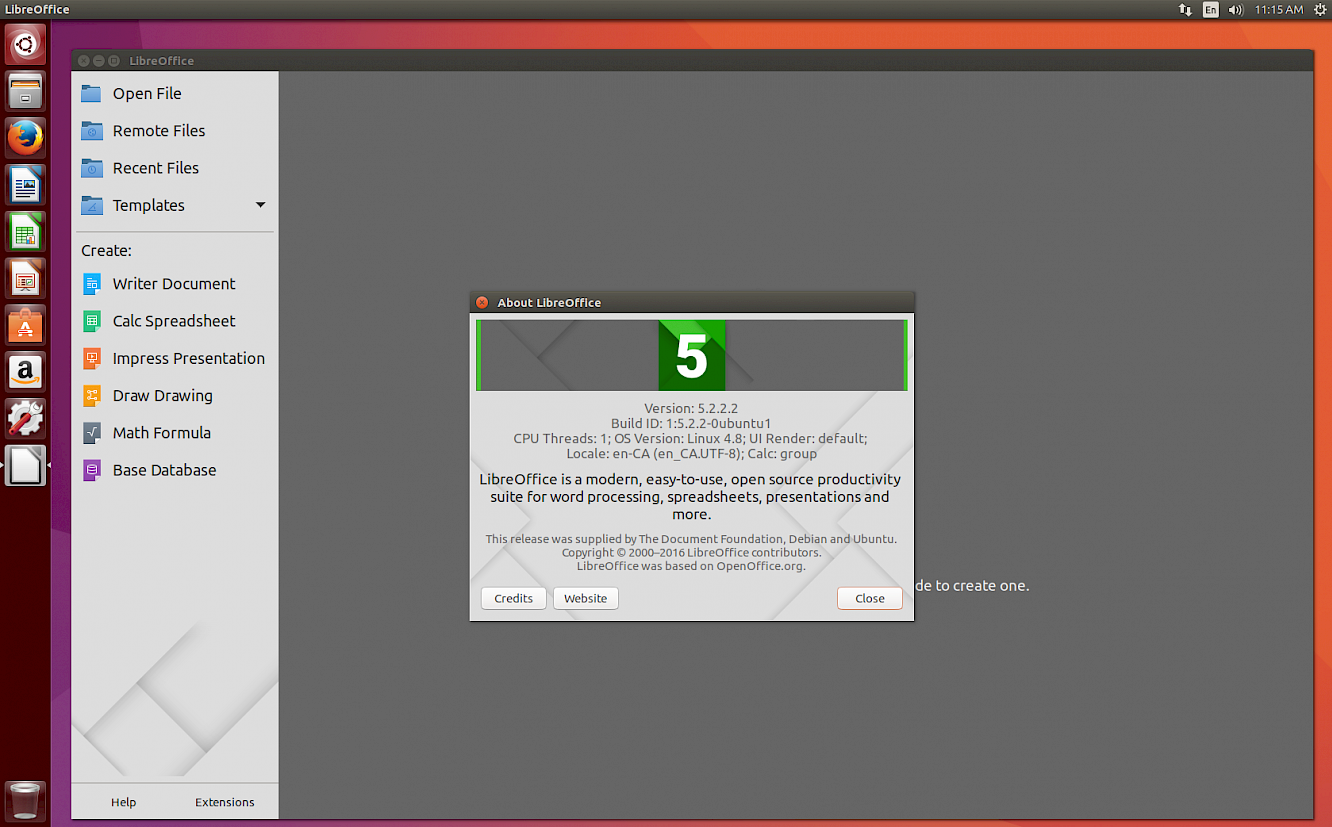Click the Math Formula label
This screenshot has height=827, width=1332.
[x=162, y=433]
